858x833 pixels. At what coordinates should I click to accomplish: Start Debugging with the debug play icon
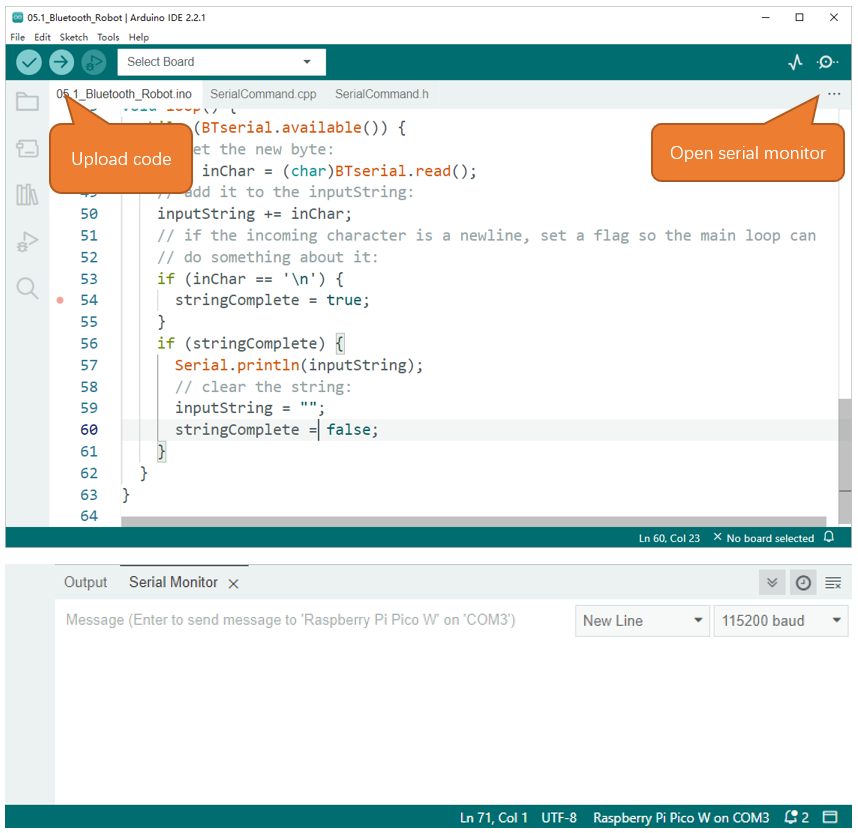[x=94, y=62]
